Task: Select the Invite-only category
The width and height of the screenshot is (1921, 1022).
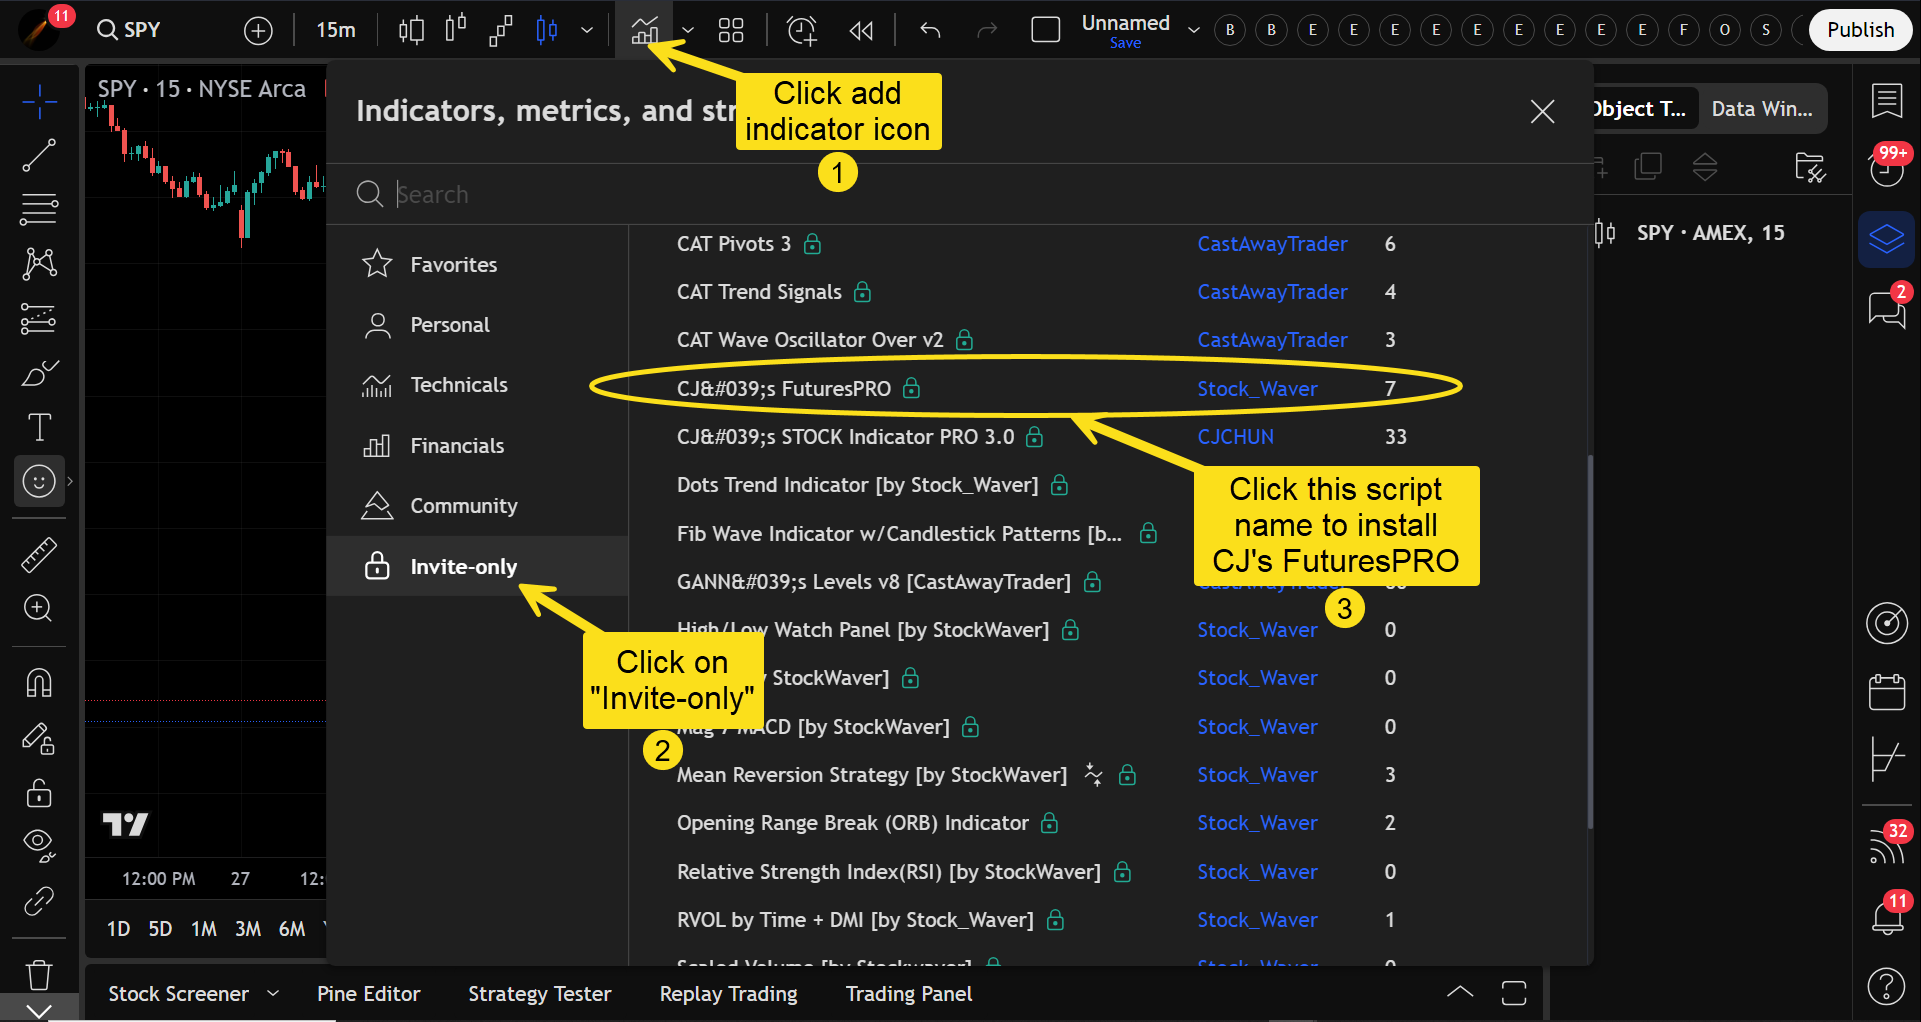Action: point(463,566)
